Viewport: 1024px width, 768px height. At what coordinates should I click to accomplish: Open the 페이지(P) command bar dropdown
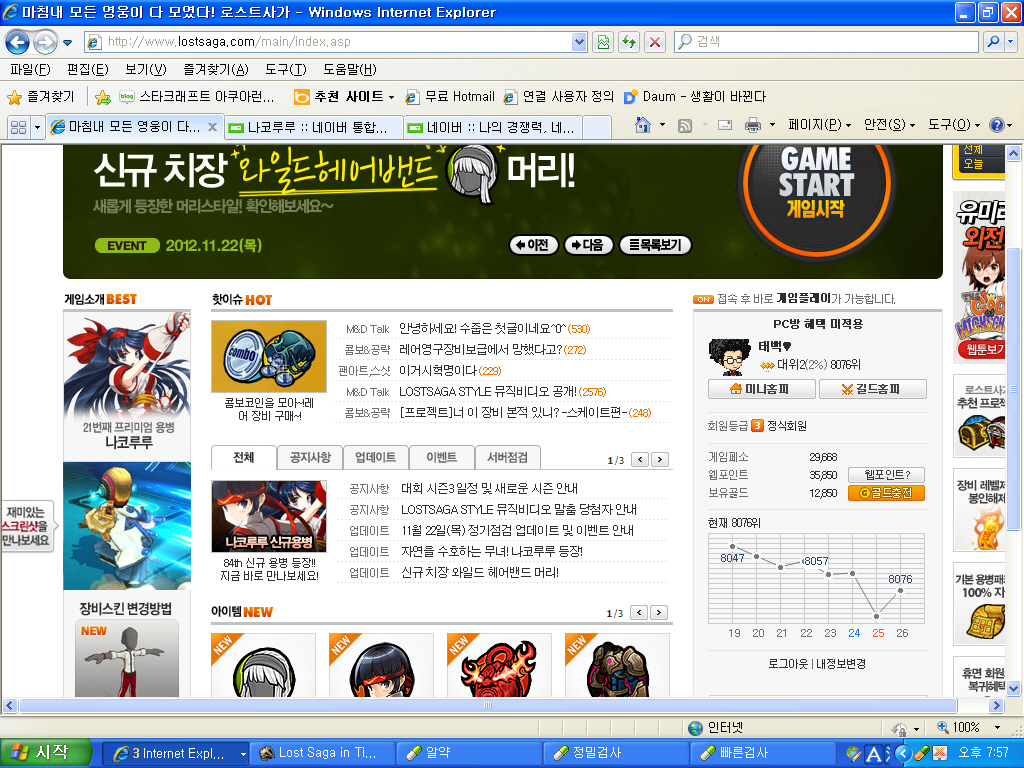click(x=820, y=125)
